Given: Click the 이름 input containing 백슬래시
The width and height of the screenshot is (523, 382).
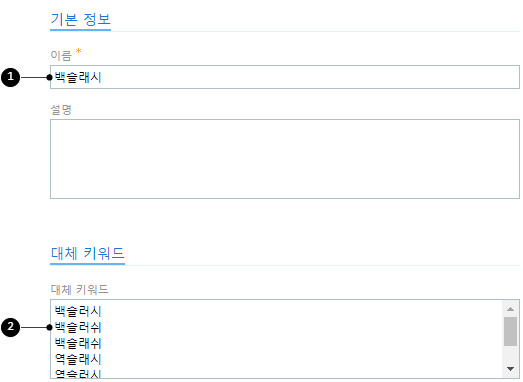Looking at the screenshot, I should click(285, 77).
